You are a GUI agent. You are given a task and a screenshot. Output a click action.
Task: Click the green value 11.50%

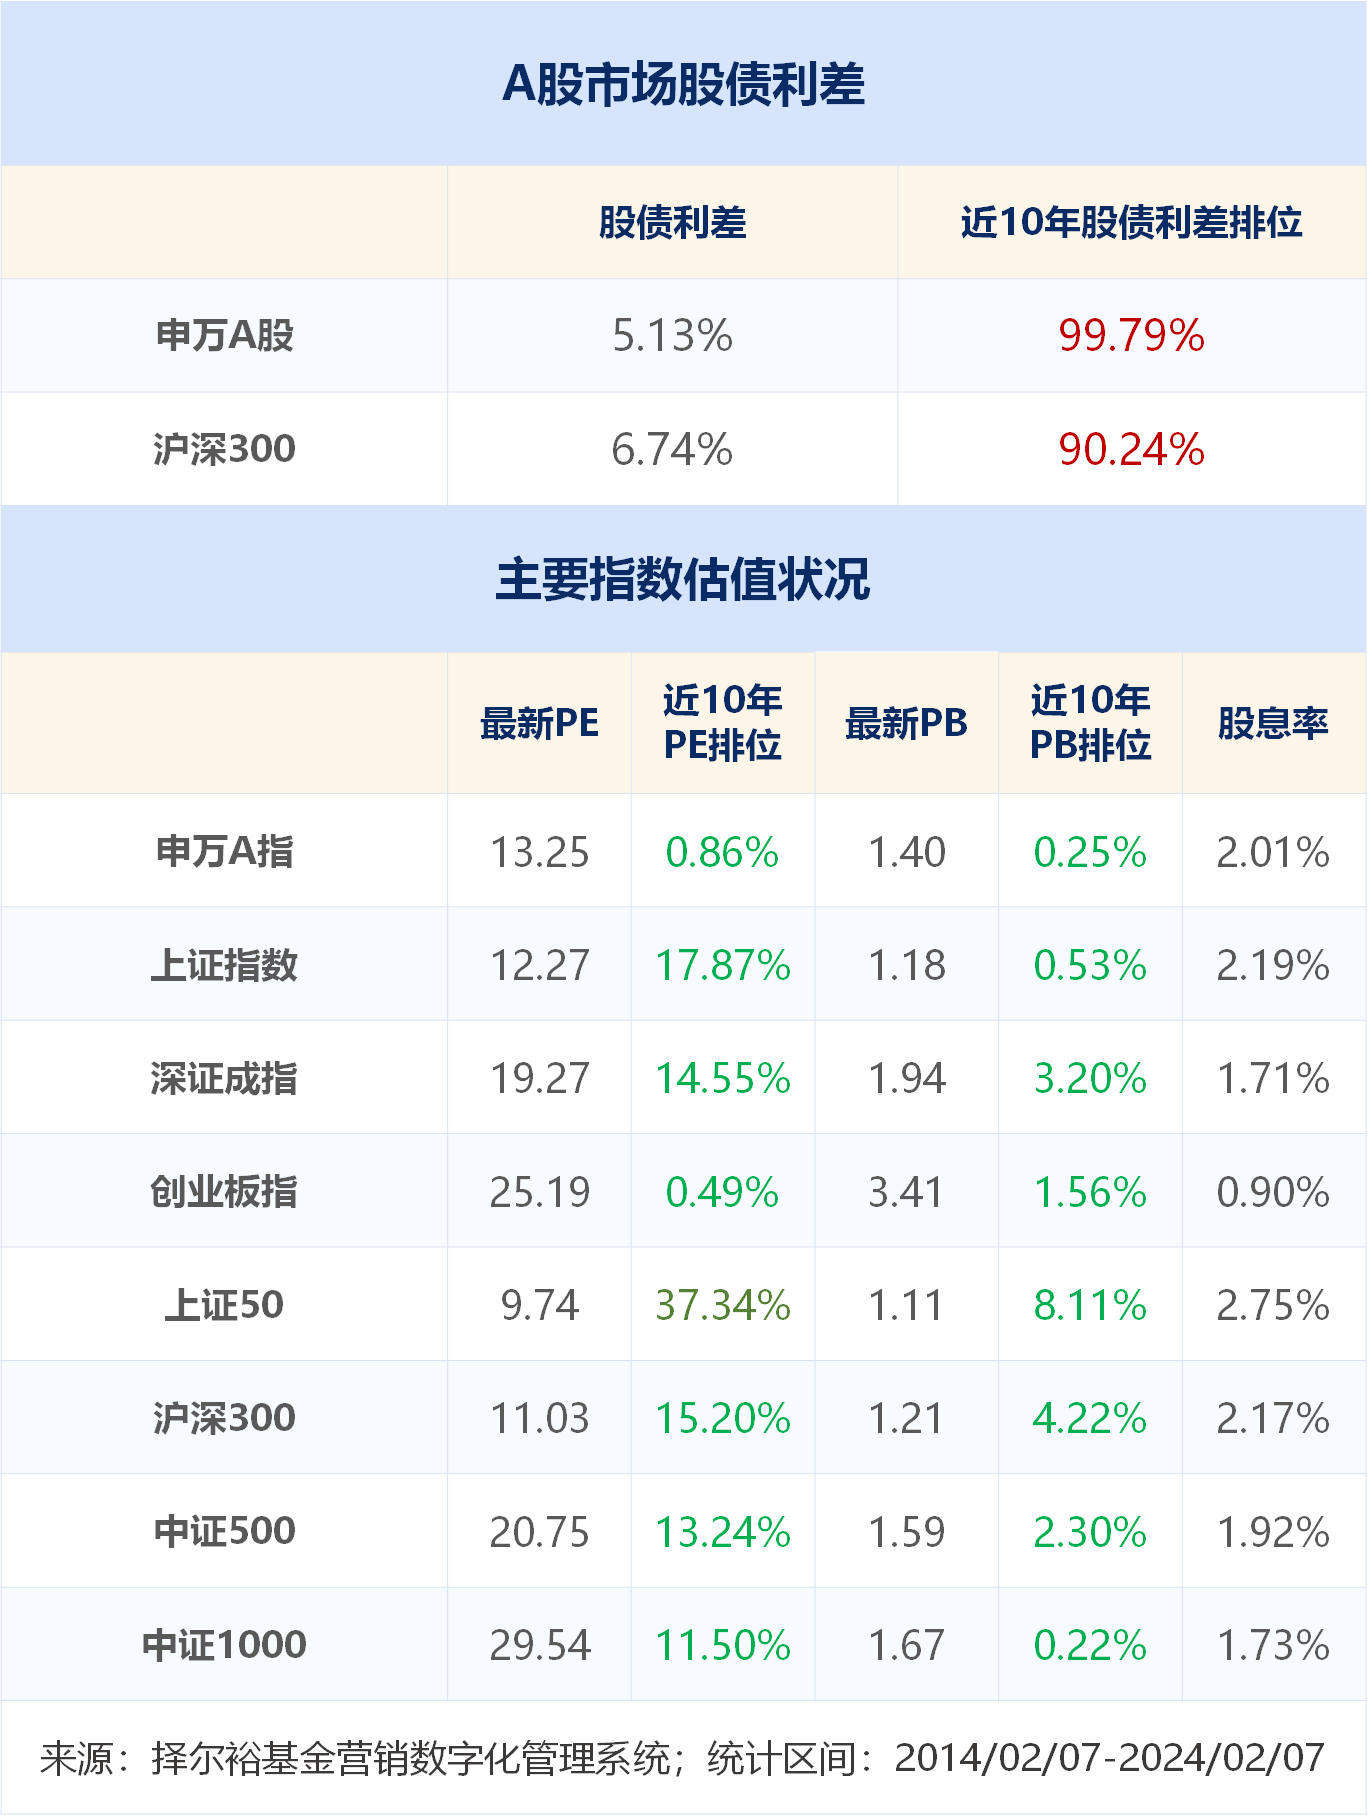(723, 1645)
